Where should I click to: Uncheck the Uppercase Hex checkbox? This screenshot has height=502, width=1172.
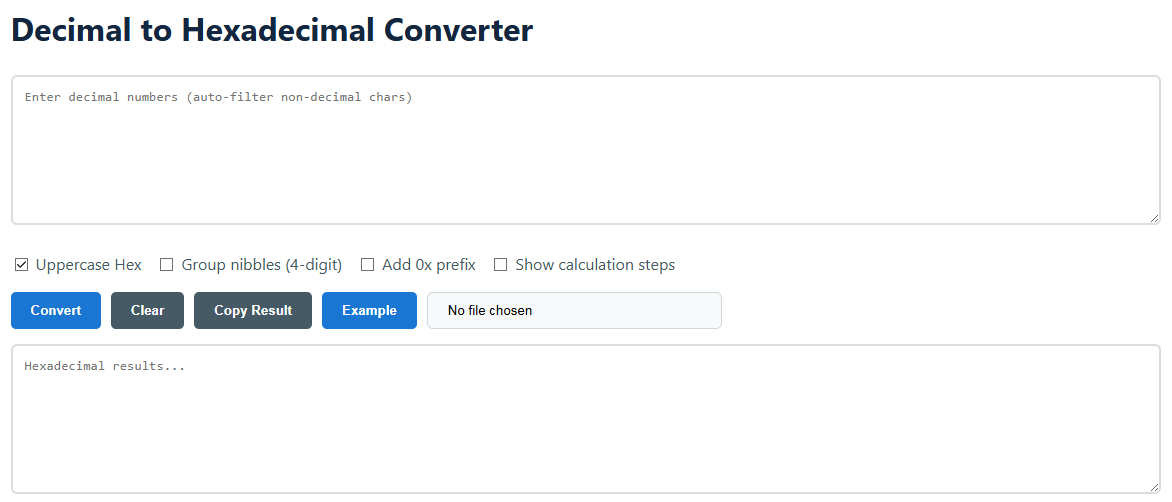pos(21,265)
